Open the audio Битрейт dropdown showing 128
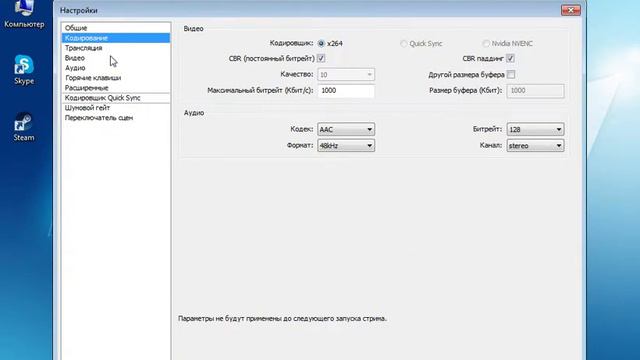 535,129
